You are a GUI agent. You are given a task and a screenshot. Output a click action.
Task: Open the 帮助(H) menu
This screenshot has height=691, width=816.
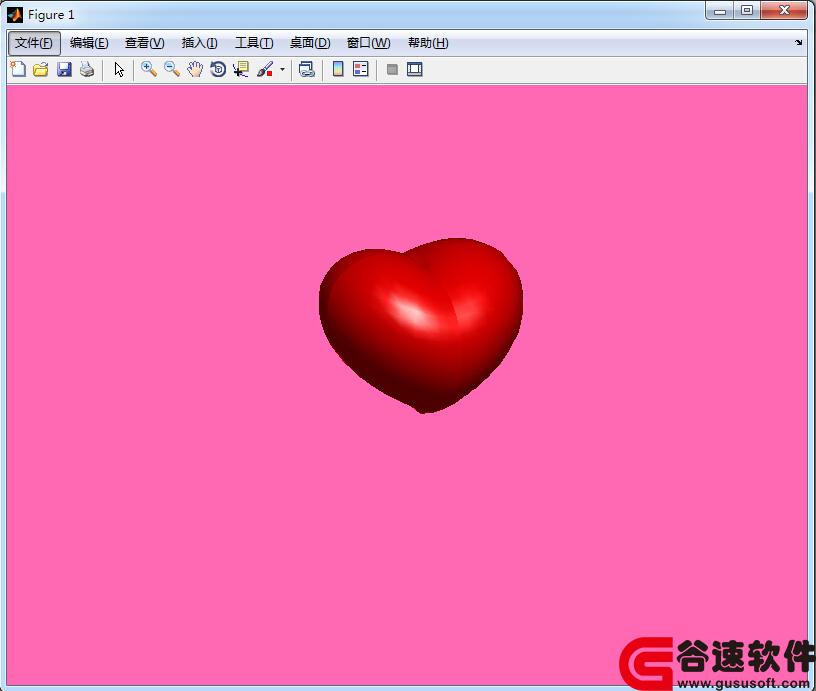click(428, 43)
